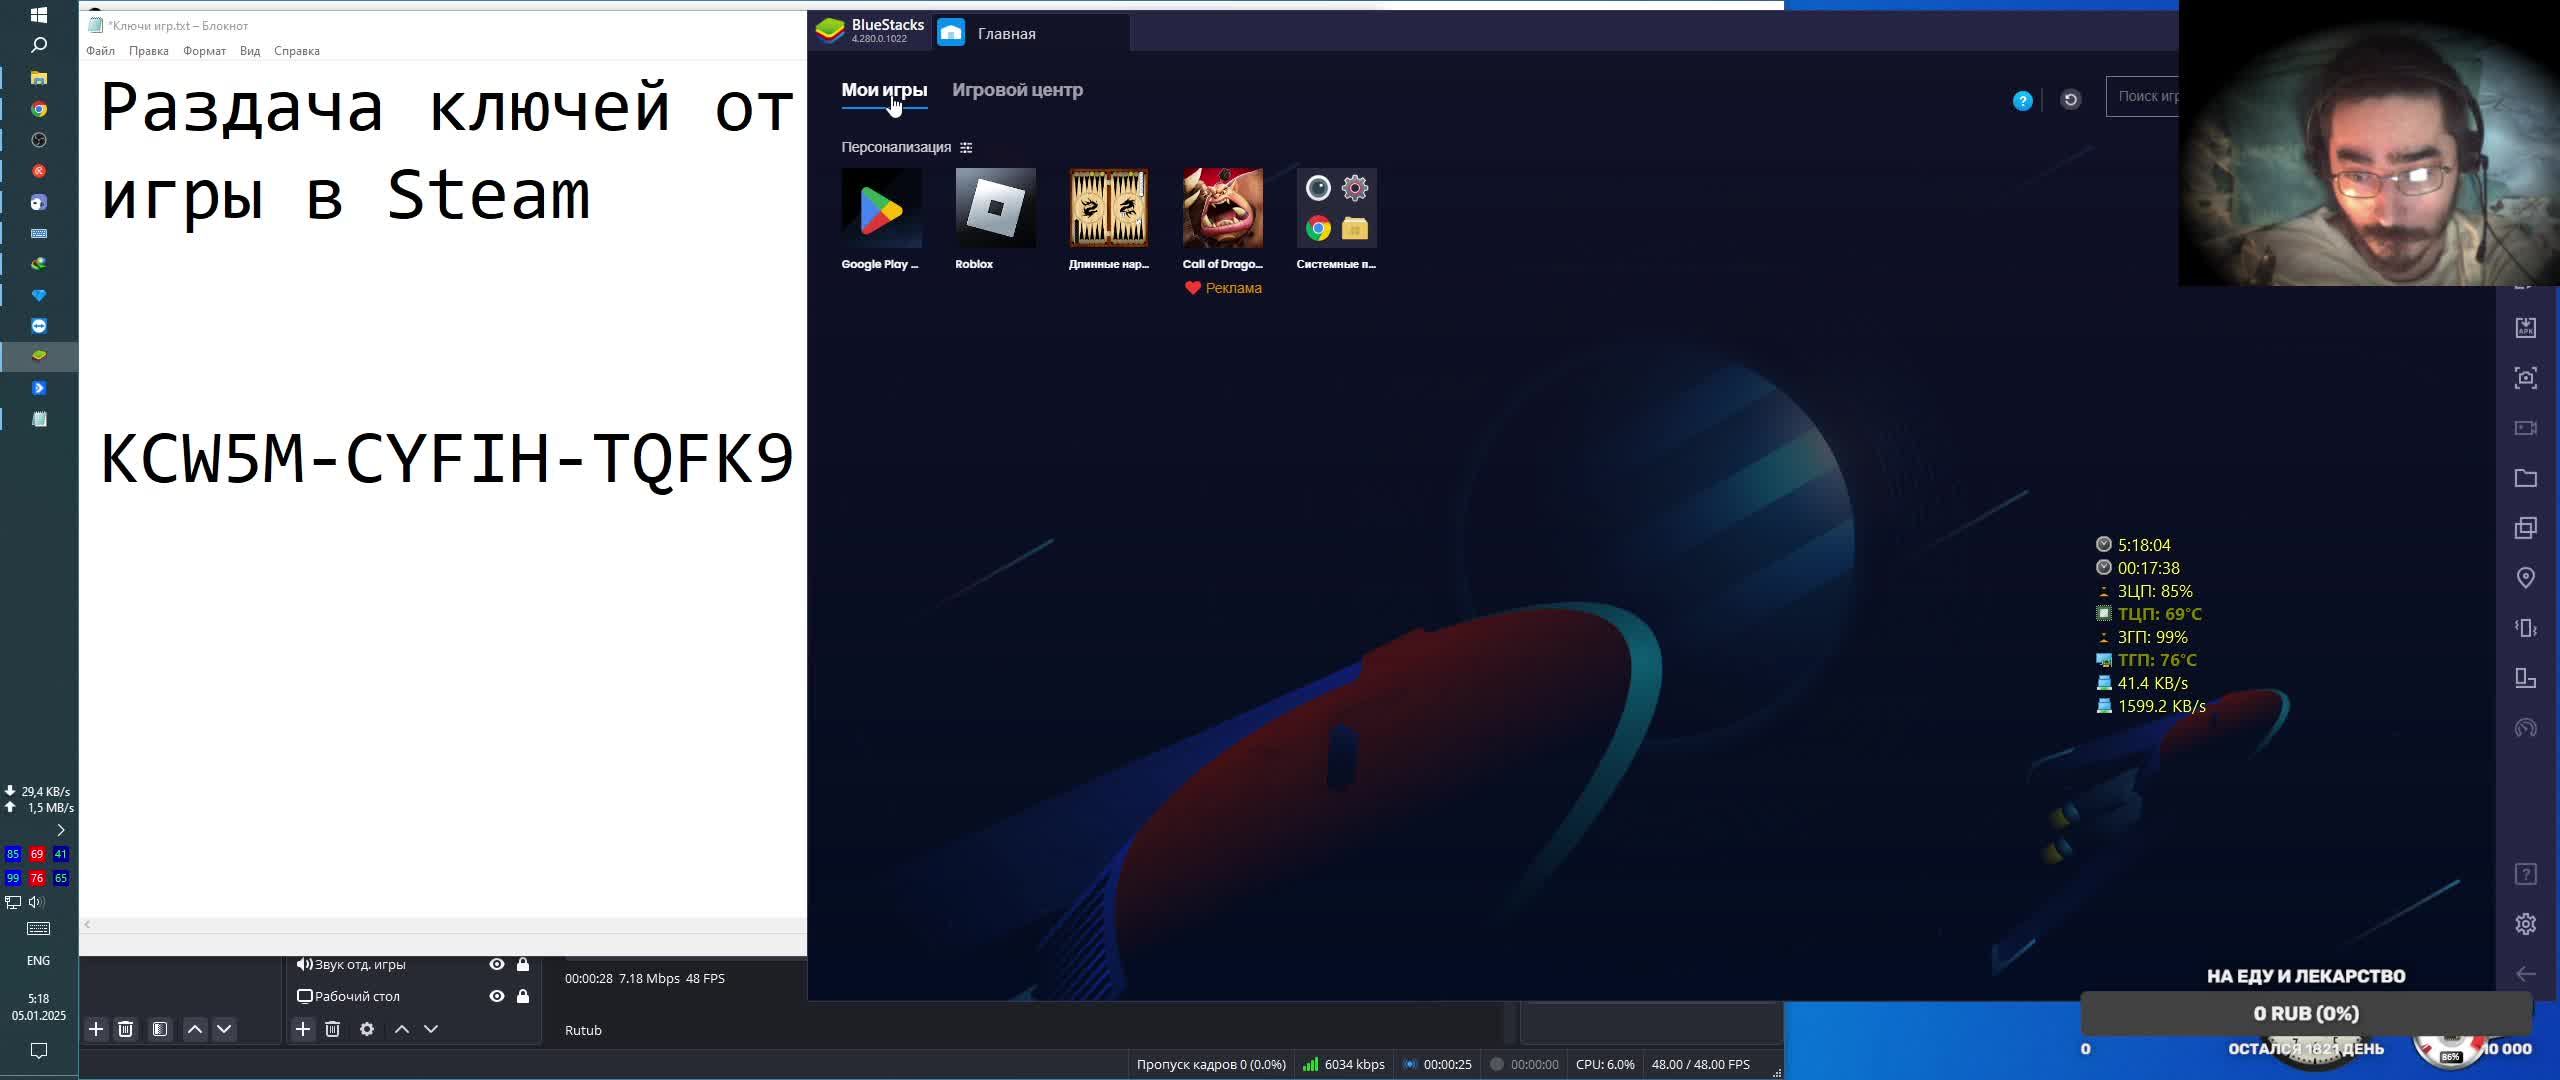Viewport: 2560px width, 1080px height.
Task: Launch Google Play Store app
Action: 881,208
